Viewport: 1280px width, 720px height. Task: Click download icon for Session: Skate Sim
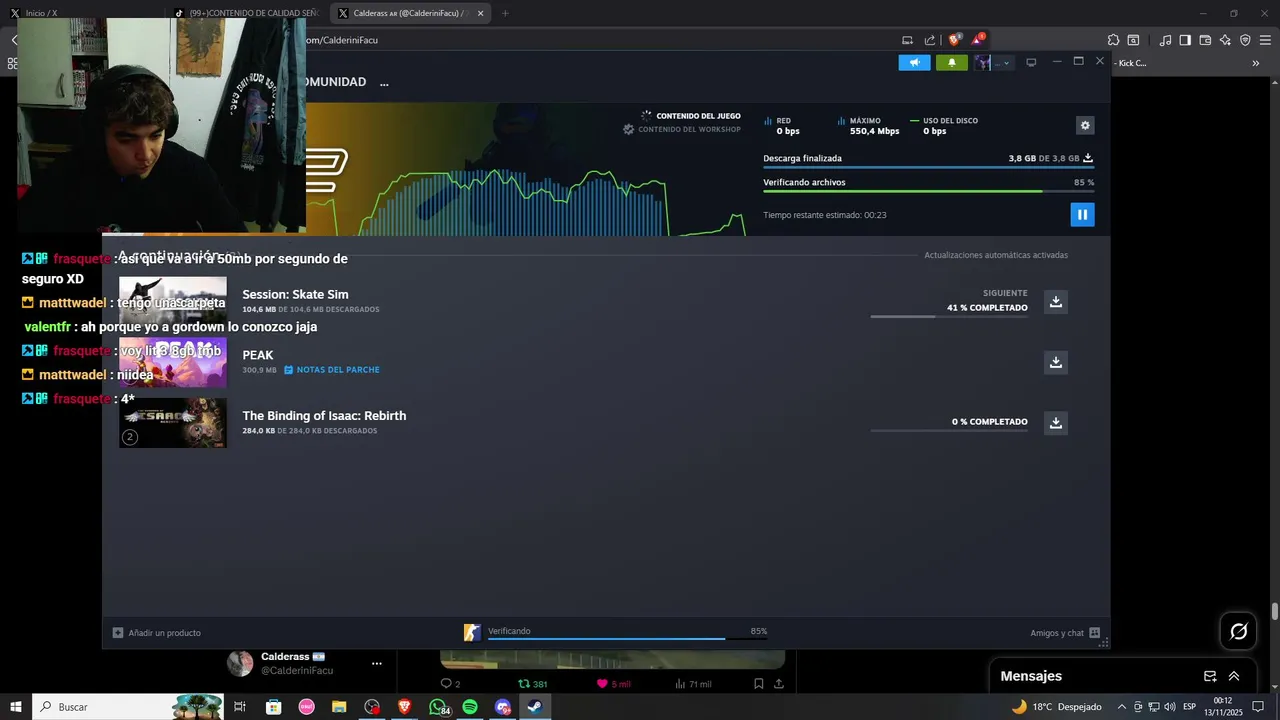[x=1055, y=302]
